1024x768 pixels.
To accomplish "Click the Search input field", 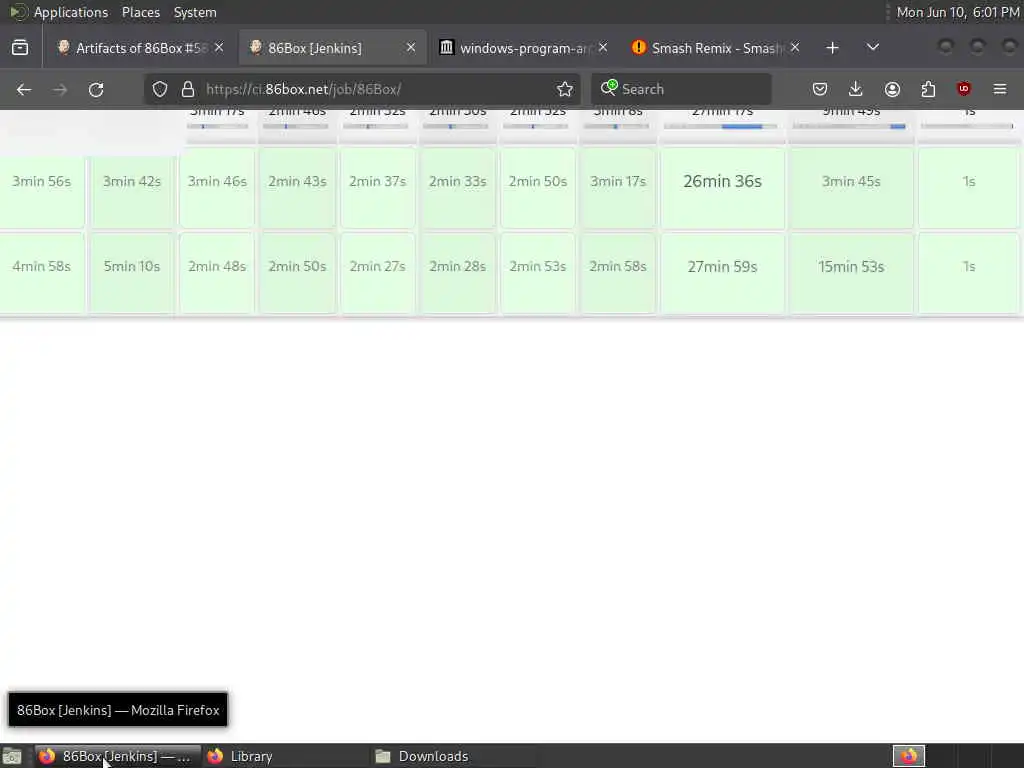I will coord(681,89).
